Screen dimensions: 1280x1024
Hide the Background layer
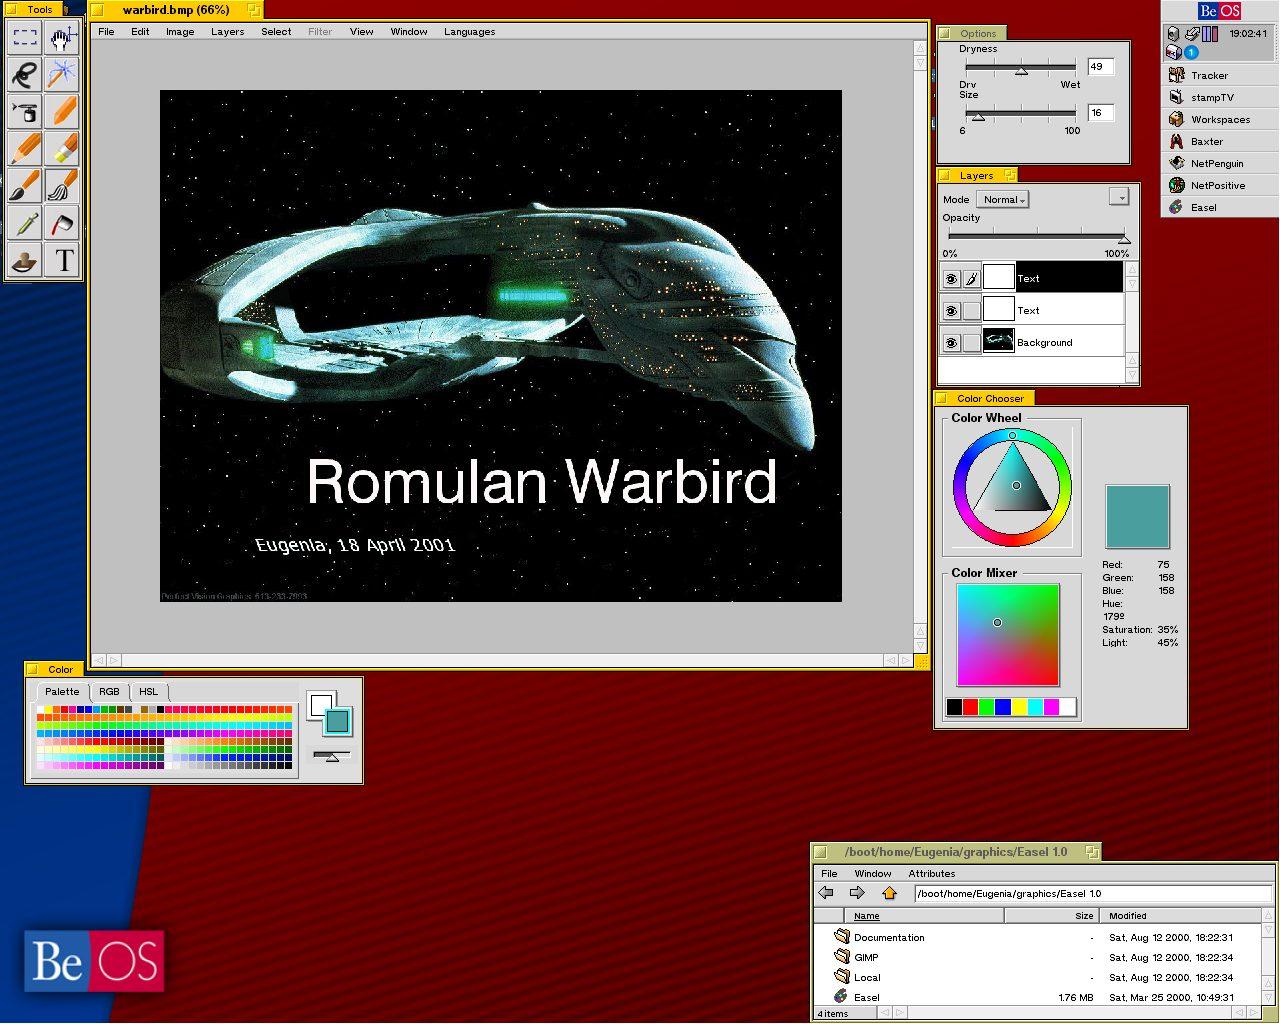pyautogui.click(x=951, y=343)
